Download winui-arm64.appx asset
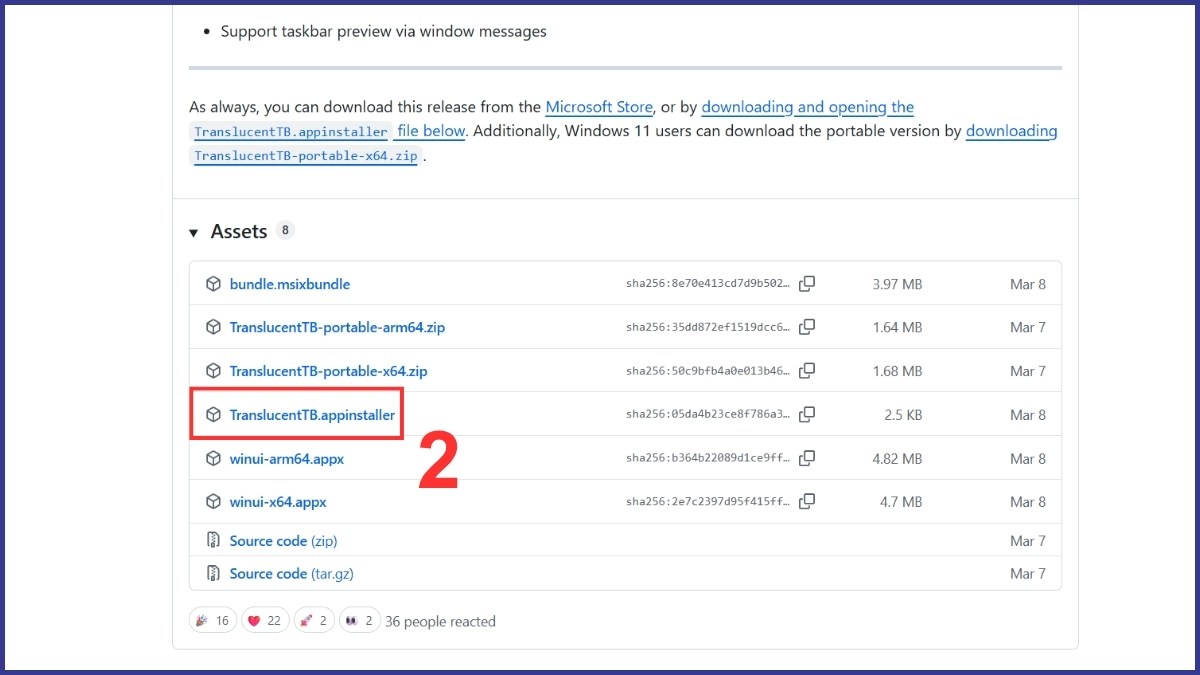The image size is (1200, 675). pyautogui.click(x=286, y=459)
